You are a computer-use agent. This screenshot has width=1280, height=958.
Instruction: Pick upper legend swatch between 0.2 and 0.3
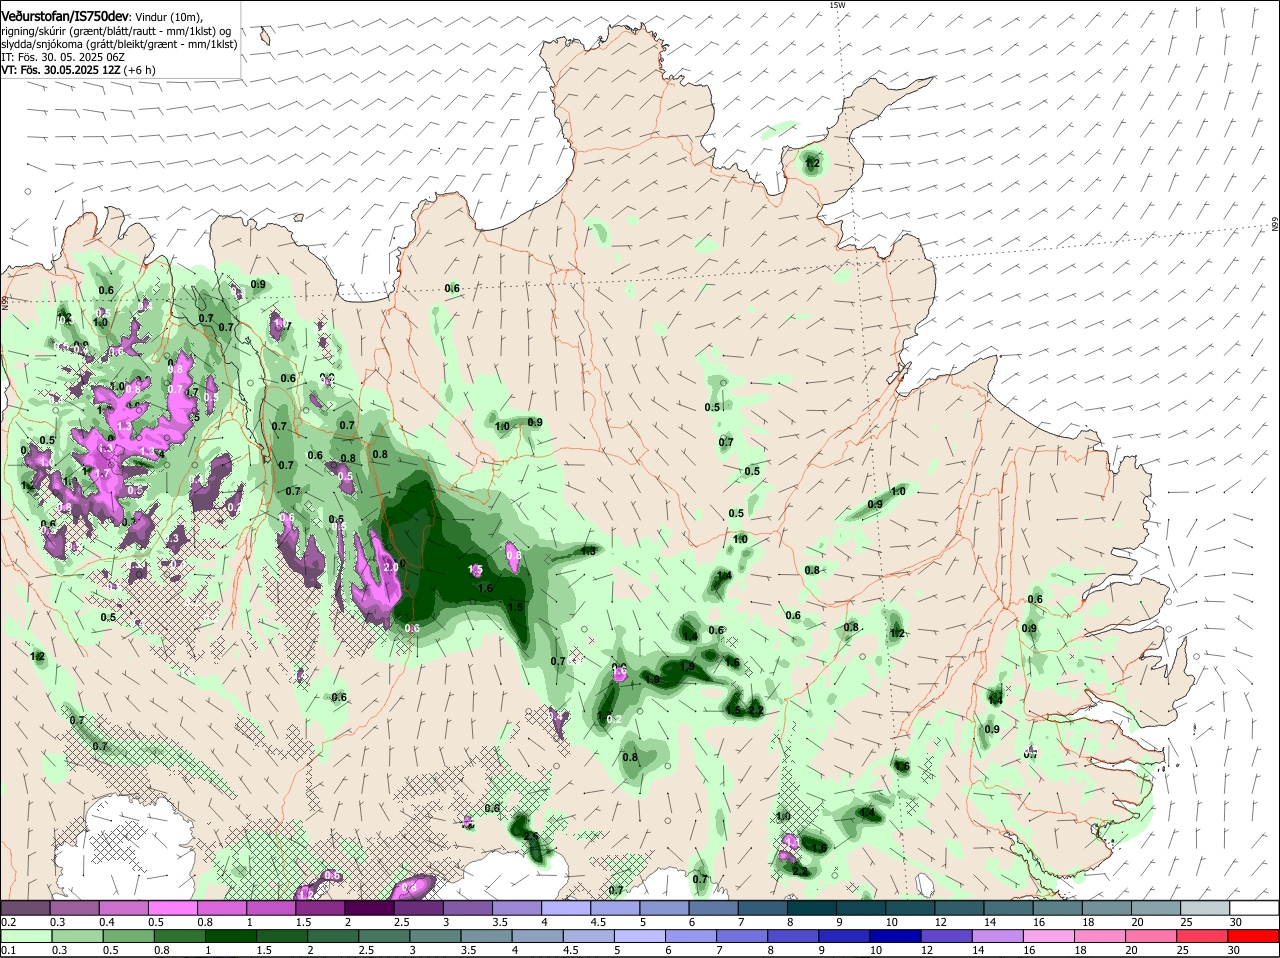click(25, 908)
